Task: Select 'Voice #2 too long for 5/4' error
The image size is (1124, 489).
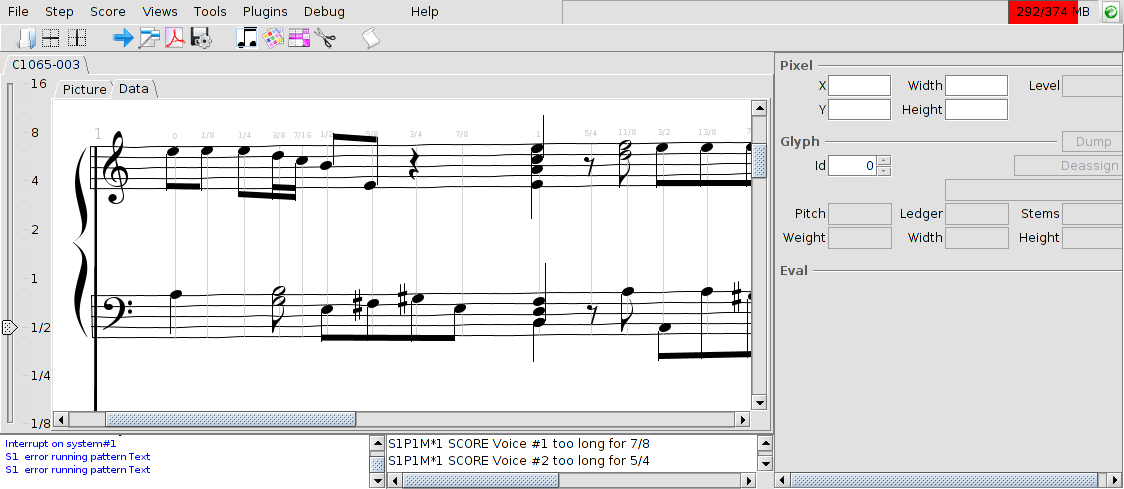Action: [x=519, y=461]
